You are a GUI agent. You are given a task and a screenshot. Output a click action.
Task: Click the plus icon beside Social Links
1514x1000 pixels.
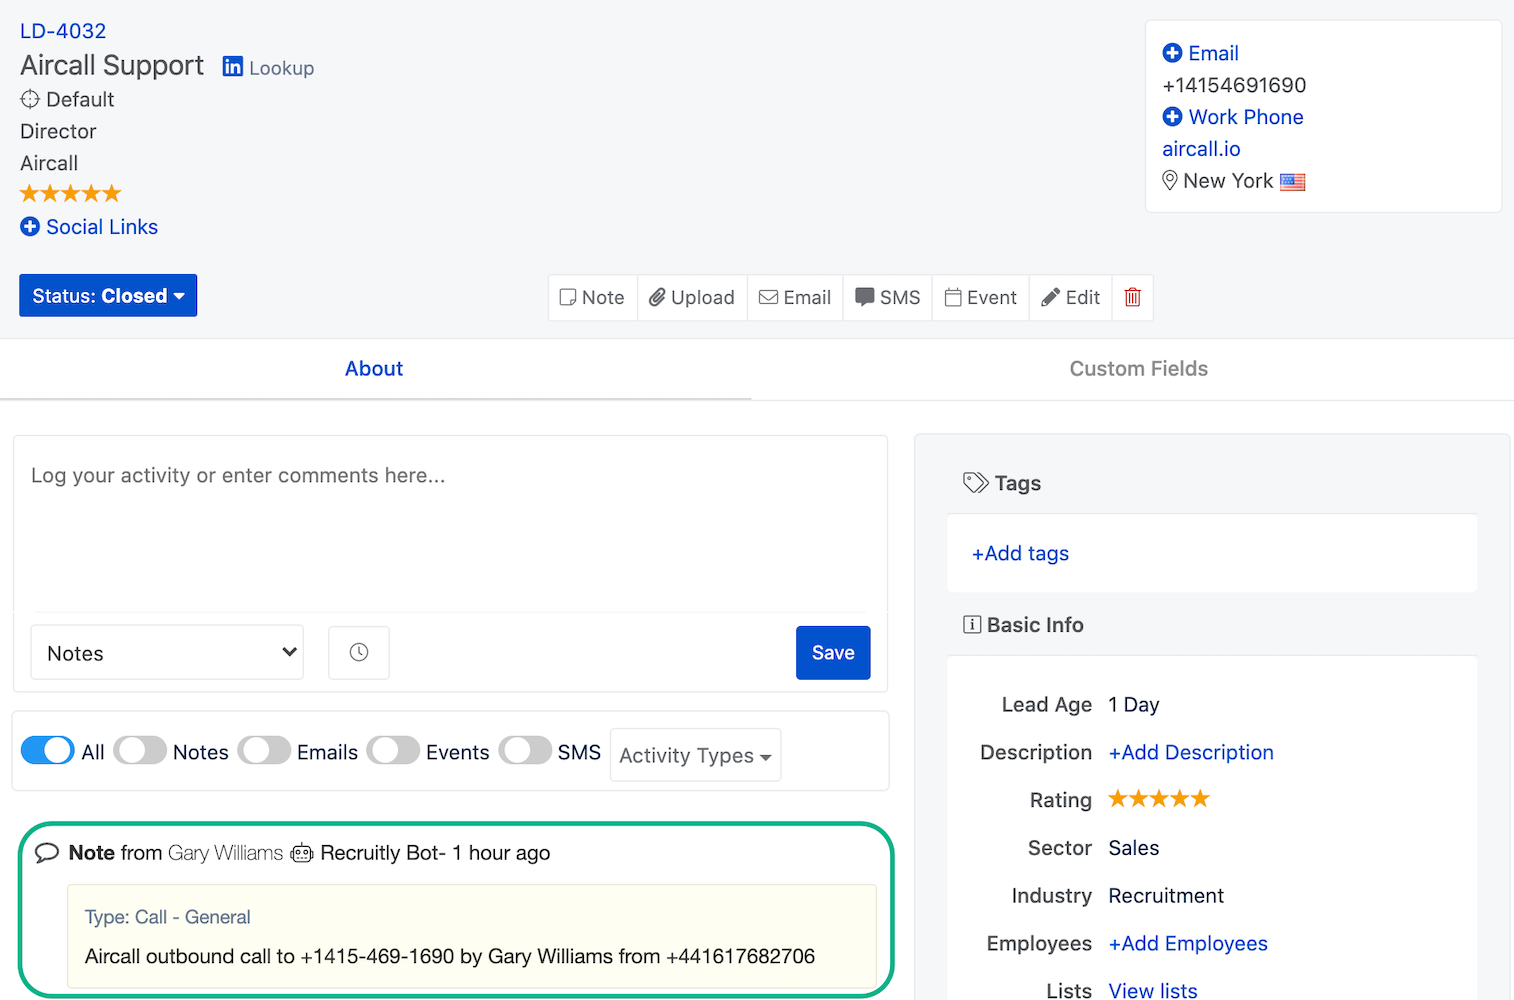click(x=30, y=227)
